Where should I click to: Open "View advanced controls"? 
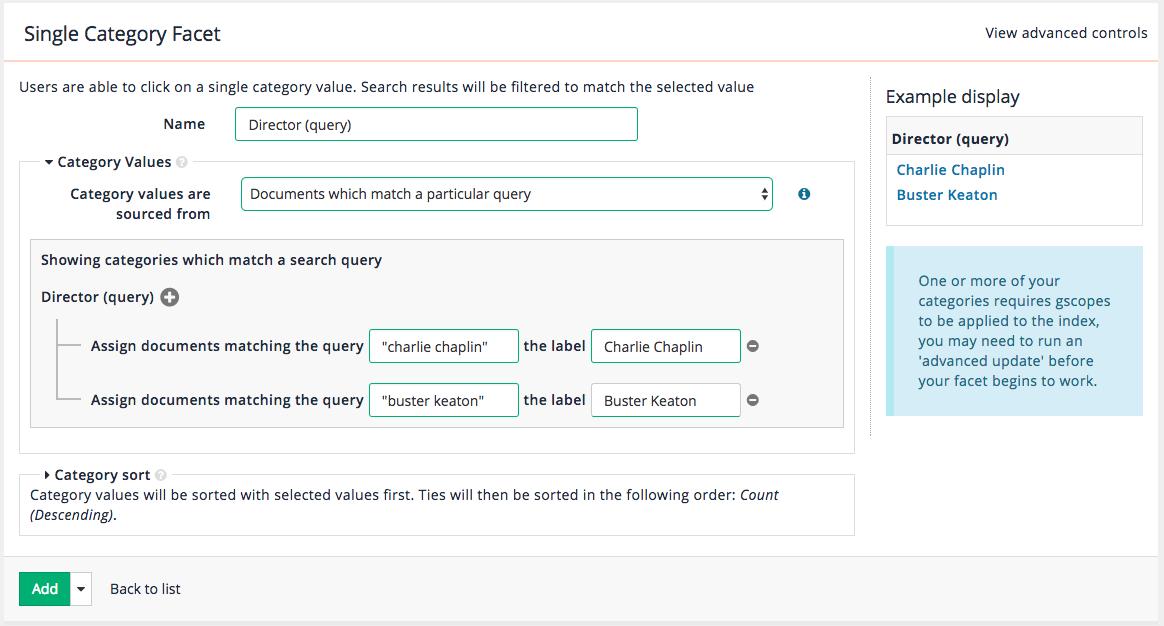[x=1066, y=32]
